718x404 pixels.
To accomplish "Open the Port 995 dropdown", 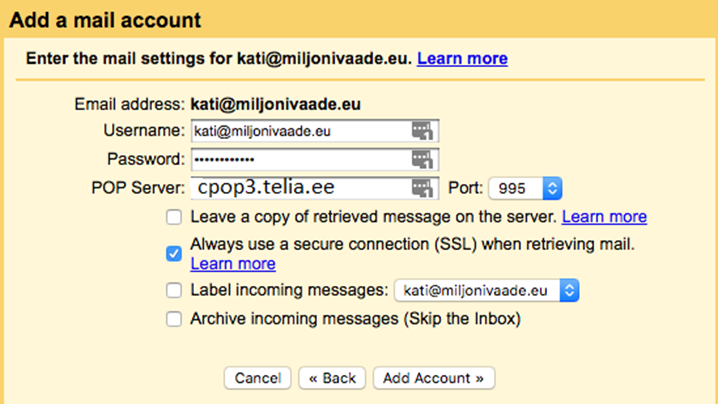I will [x=525, y=188].
